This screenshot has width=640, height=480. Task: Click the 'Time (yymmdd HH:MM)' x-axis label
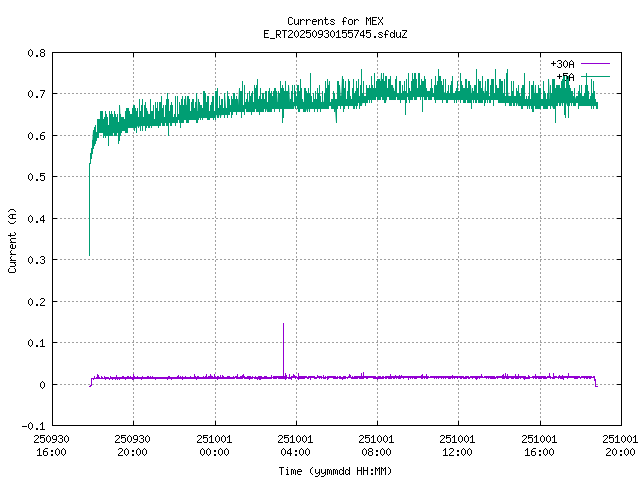[x=333, y=470]
